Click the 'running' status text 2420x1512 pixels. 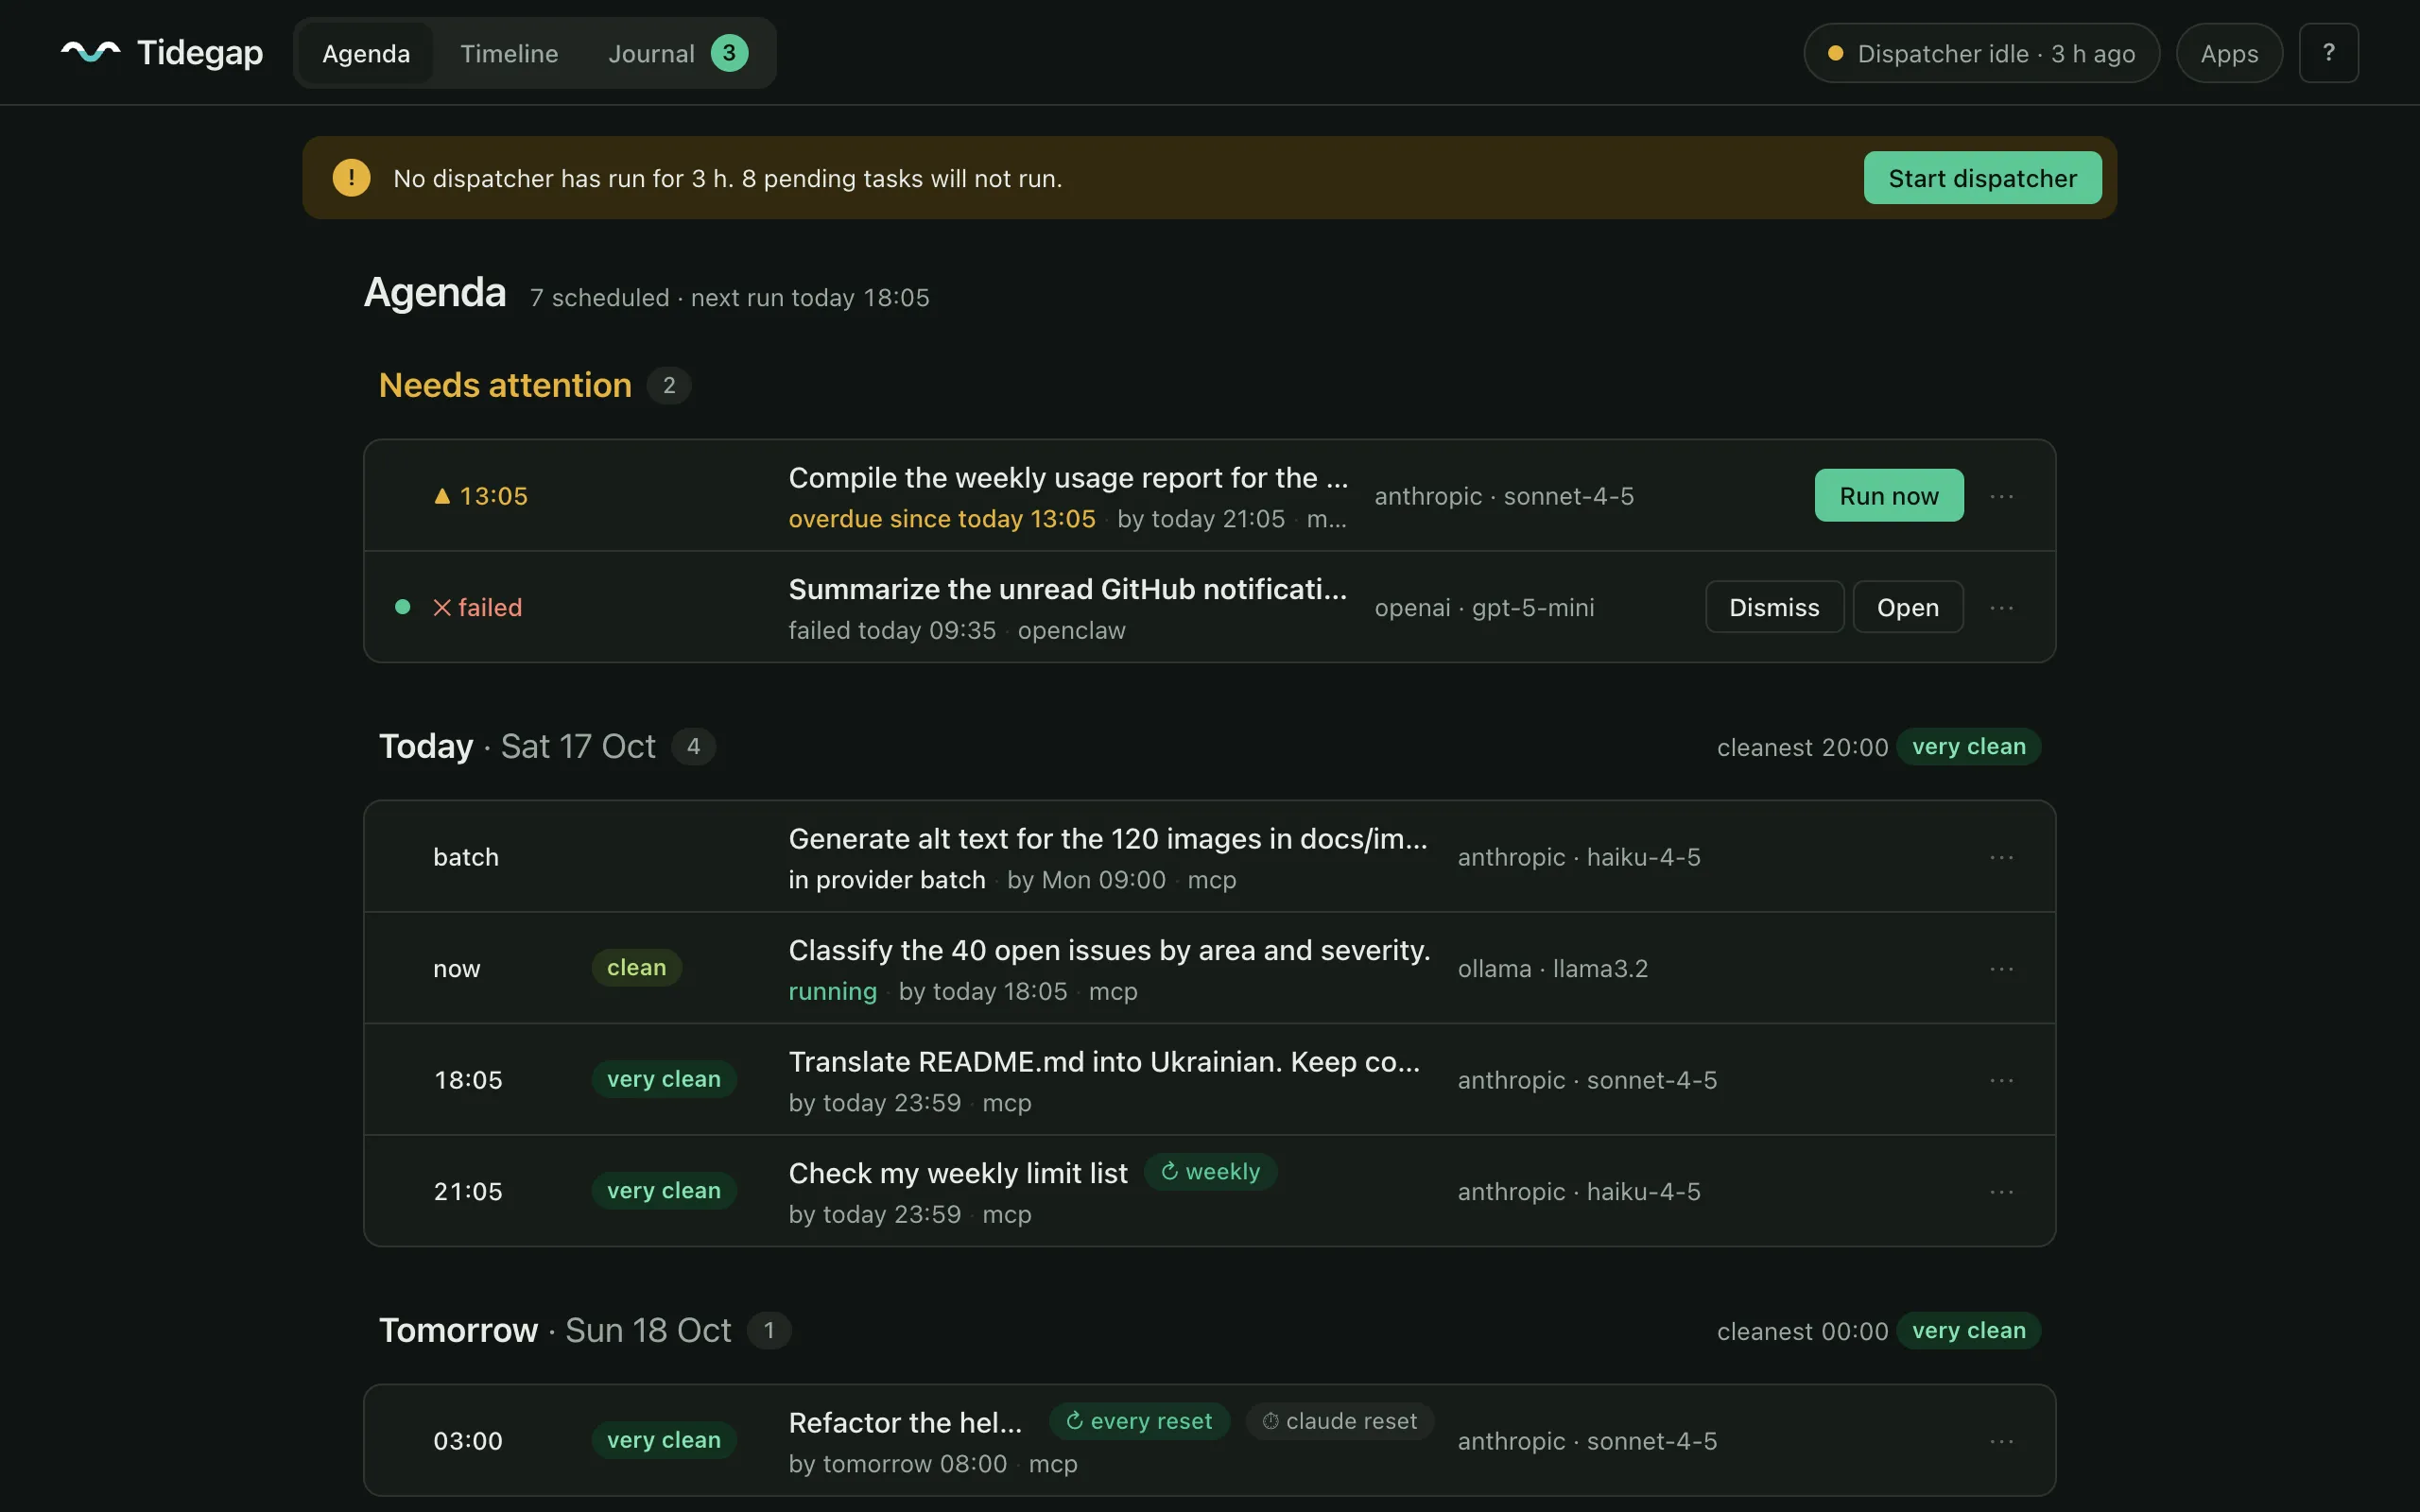(832, 991)
